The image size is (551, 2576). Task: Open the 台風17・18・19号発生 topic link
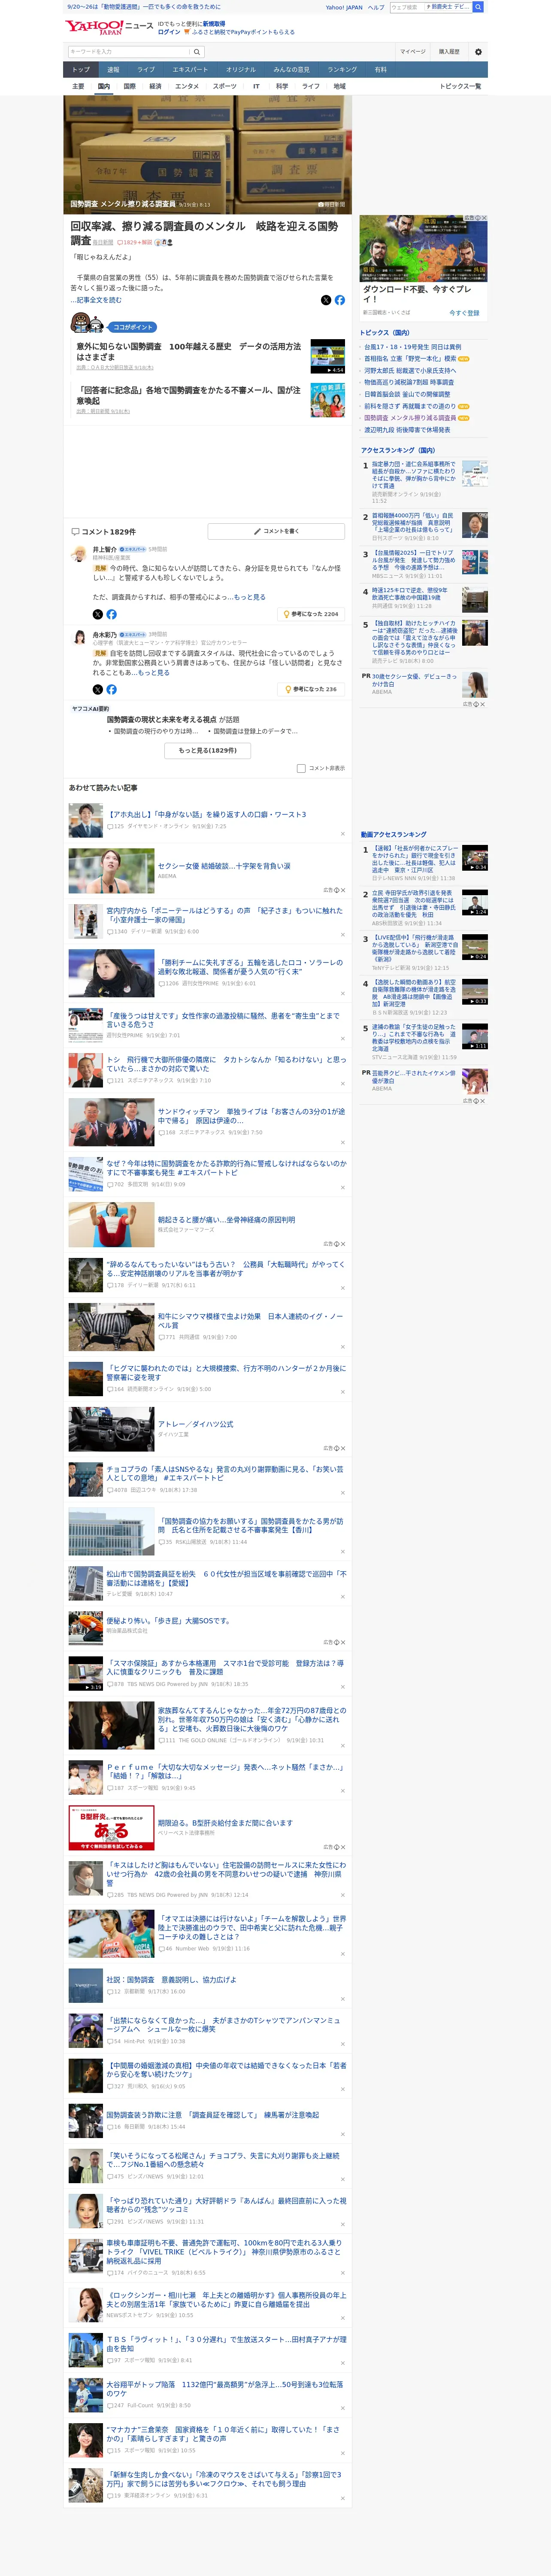pyautogui.click(x=413, y=347)
